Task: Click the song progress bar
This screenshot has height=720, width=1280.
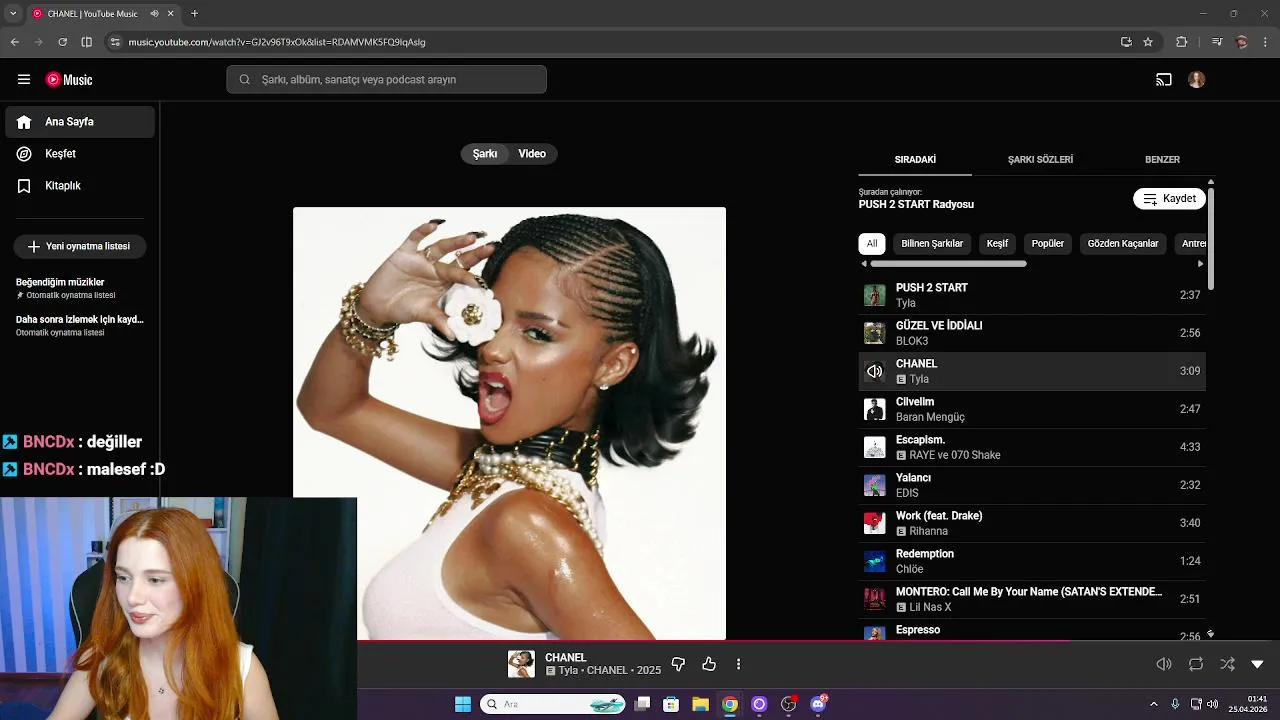Action: click(818, 641)
